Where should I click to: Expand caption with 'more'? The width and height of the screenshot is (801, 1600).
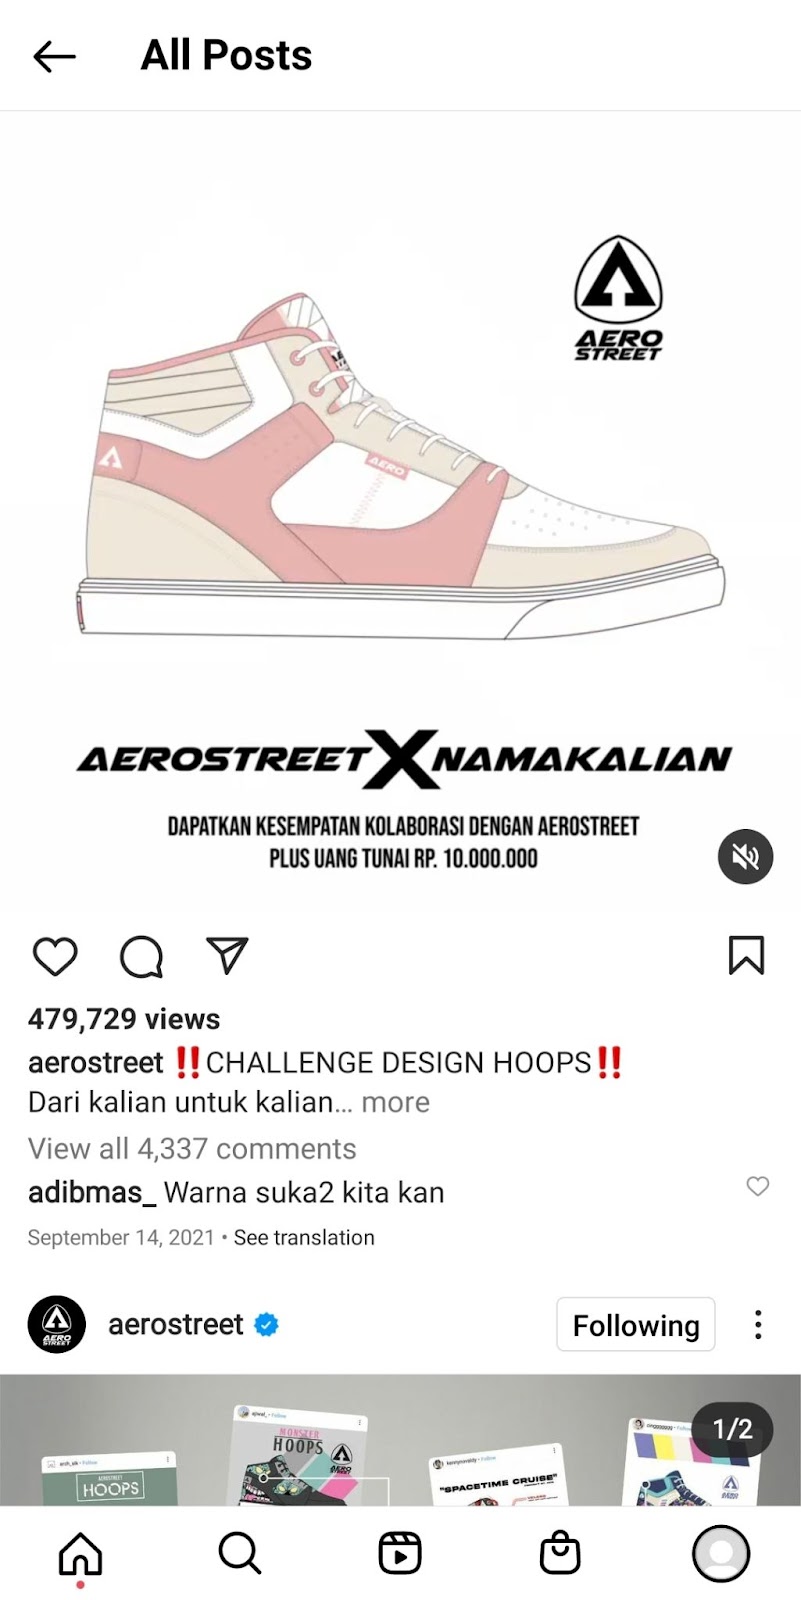point(396,1102)
